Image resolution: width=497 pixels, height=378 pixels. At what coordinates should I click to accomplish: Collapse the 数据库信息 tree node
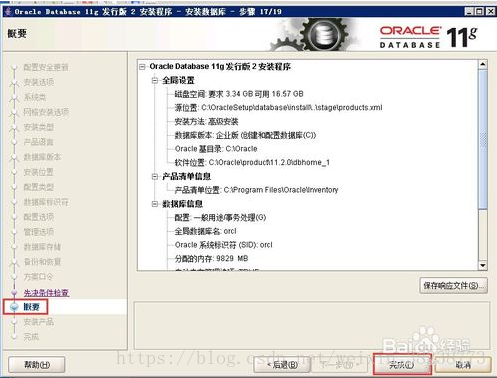tap(155, 204)
